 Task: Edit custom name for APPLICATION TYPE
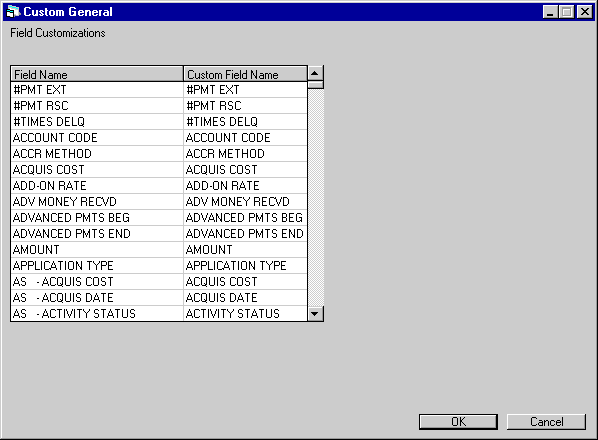pos(245,266)
